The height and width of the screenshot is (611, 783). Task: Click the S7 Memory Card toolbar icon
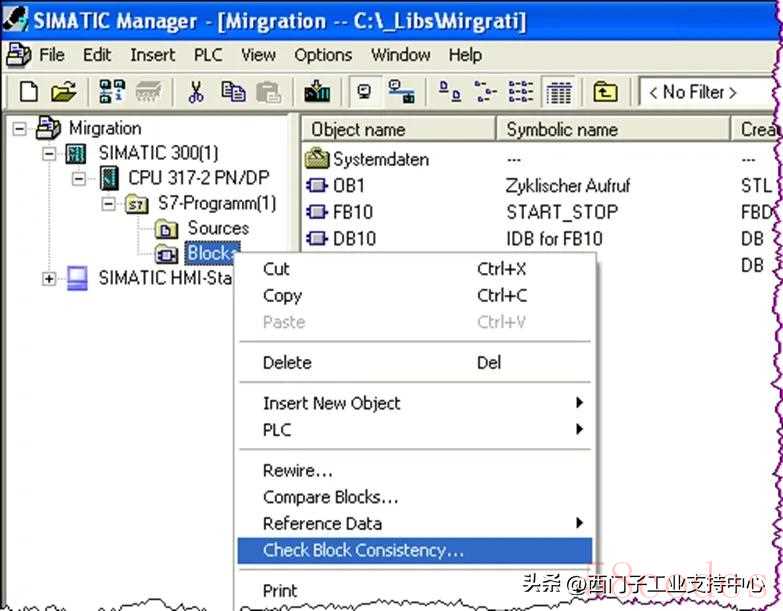pyautogui.click(x=148, y=92)
